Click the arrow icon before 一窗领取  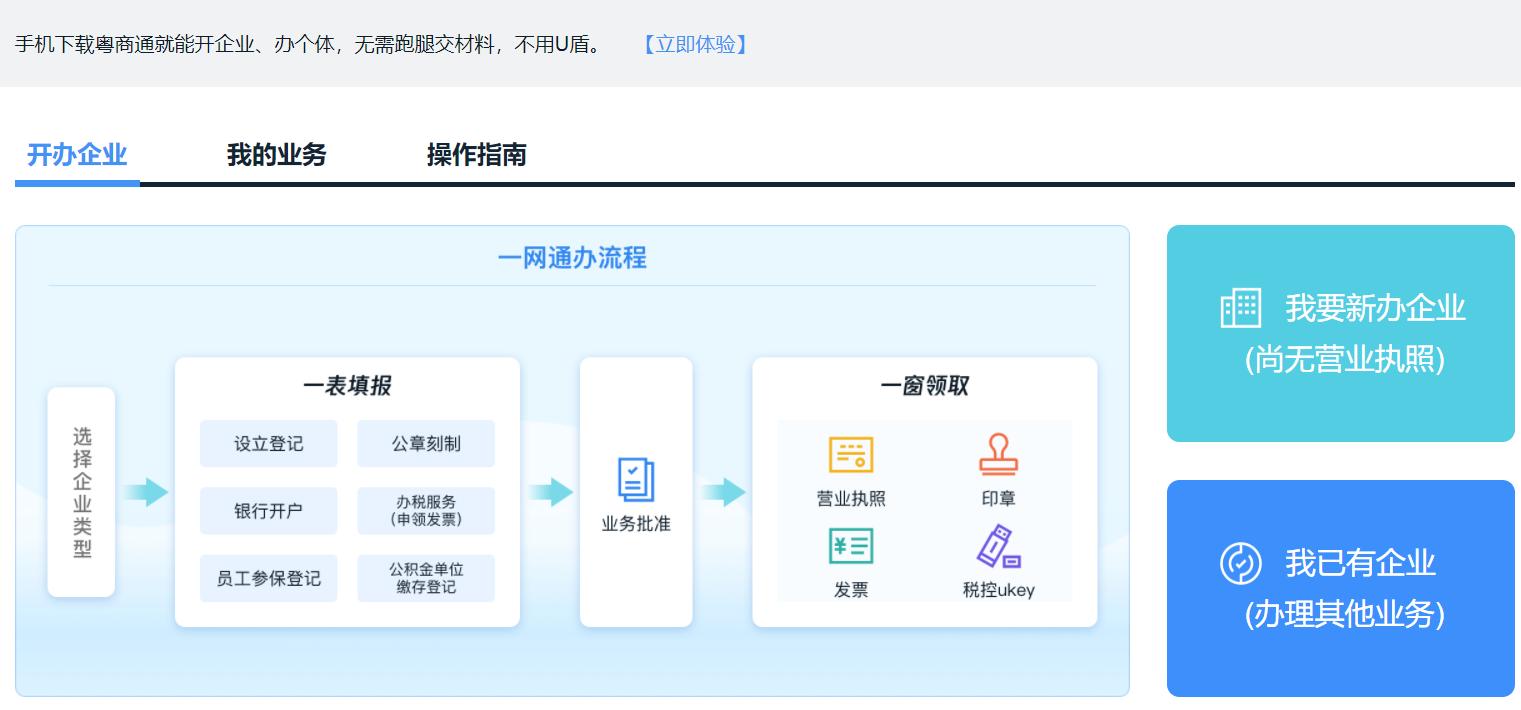pos(723,491)
